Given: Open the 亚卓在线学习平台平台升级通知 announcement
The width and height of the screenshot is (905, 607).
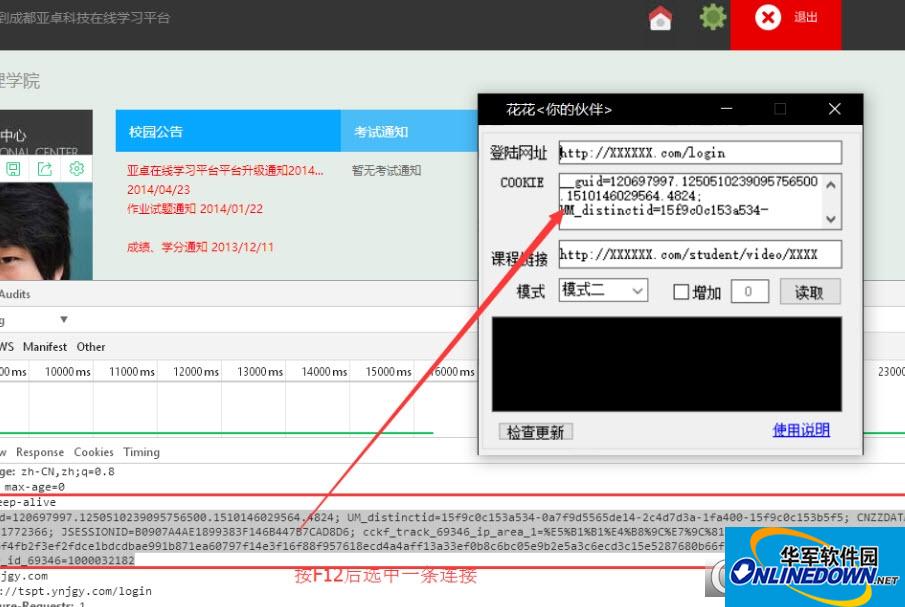Looking at the screenshot, I should click(225, 170).
